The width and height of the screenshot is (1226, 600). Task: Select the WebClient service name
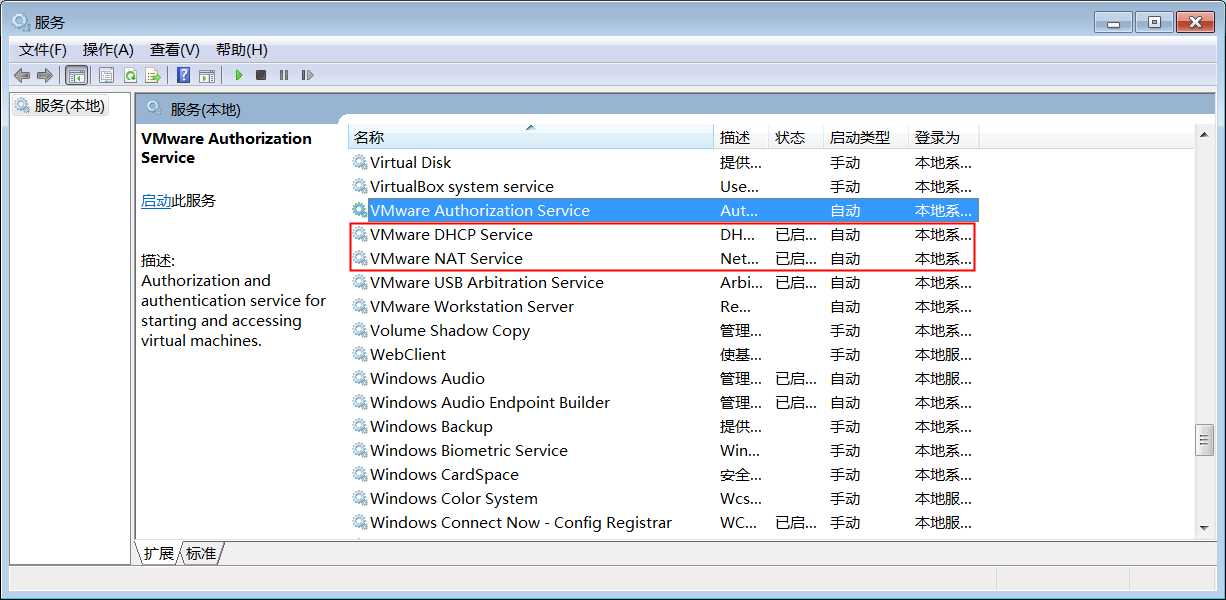pos(408,354)
